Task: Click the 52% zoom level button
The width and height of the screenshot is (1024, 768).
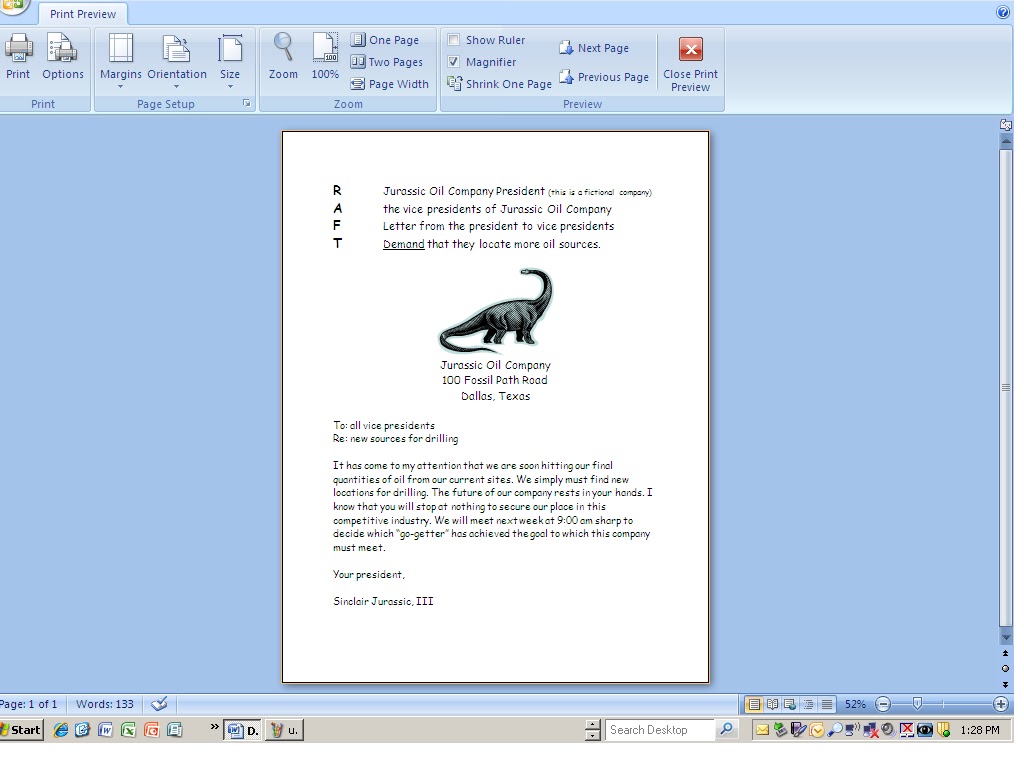Action: [855, 704]
